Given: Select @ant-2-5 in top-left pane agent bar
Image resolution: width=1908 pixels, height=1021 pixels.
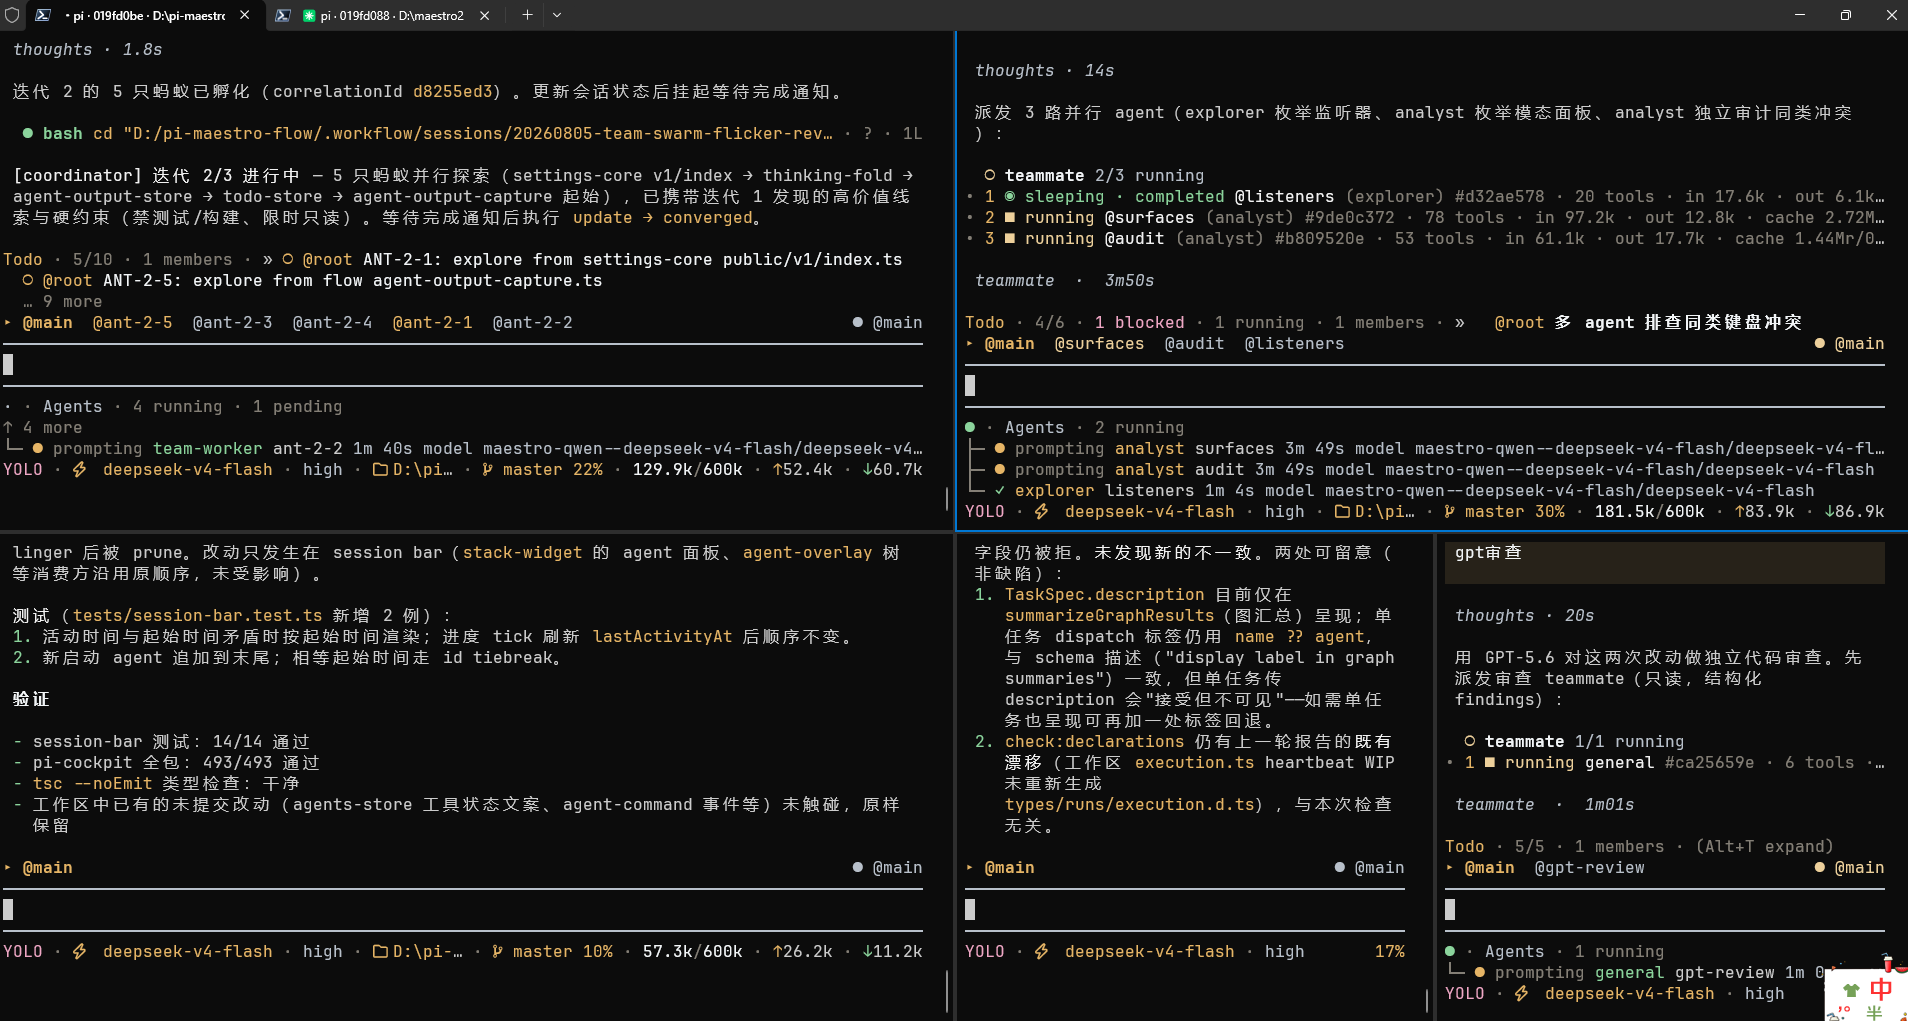Looking at the screenshot, I should tap(132, 323).
